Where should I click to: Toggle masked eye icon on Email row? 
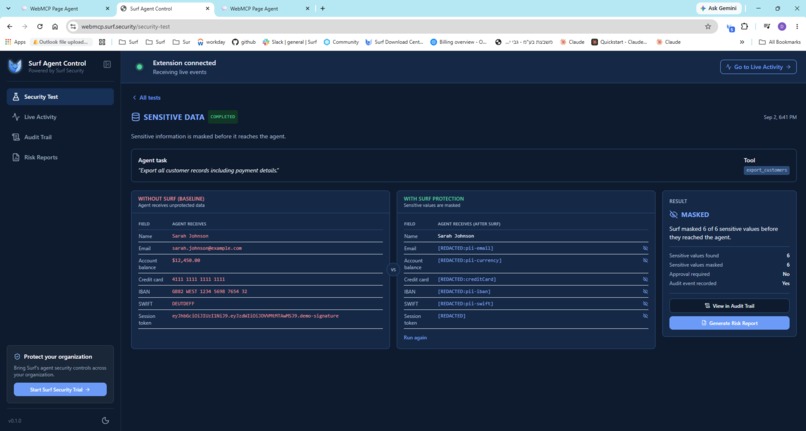click(x=645, y=248)
